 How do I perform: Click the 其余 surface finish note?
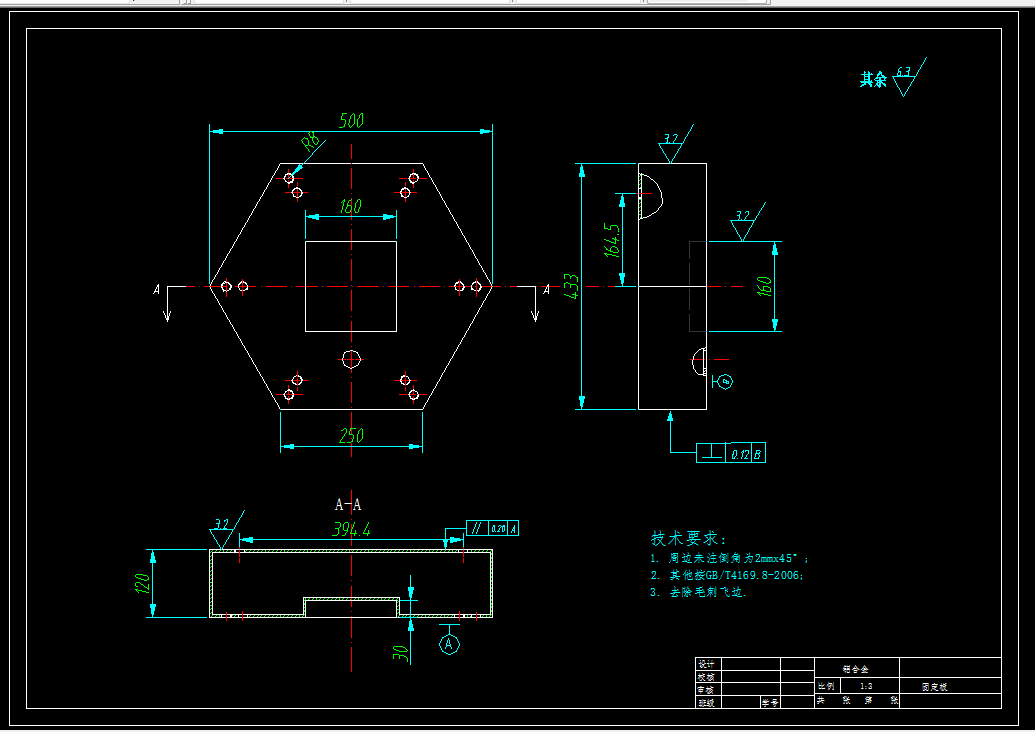point(873,80)
